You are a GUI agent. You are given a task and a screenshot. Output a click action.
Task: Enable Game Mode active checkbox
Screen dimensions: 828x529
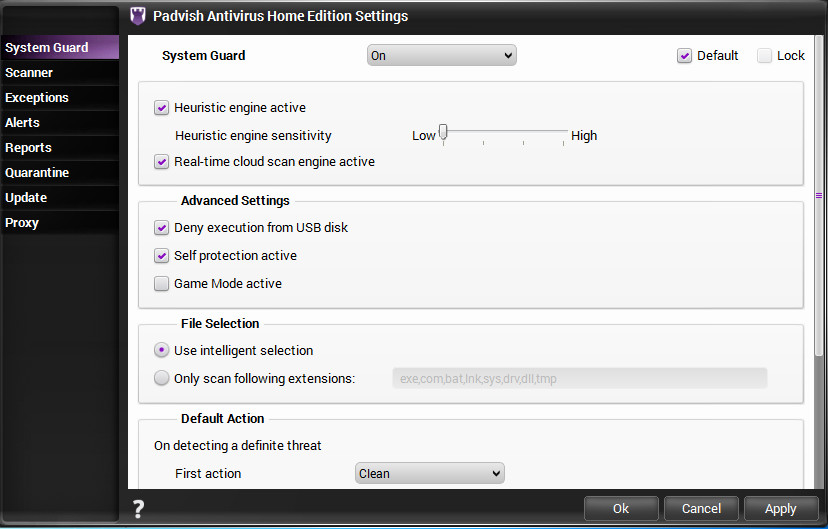coord(161,284)
